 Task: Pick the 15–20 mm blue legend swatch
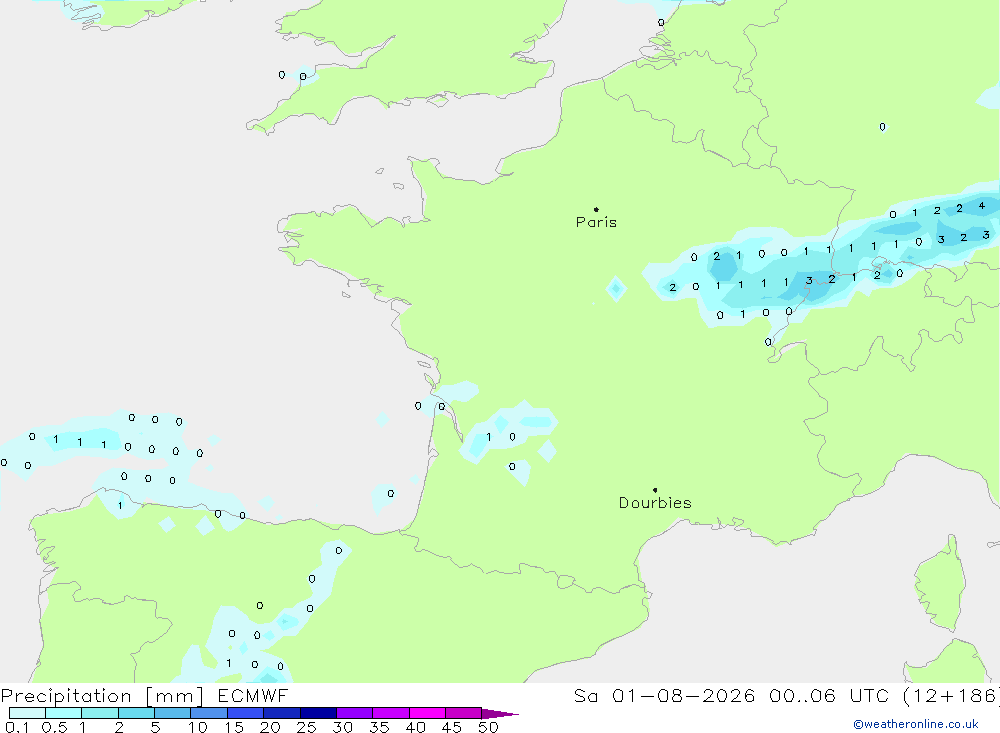(x=246, y=713)
